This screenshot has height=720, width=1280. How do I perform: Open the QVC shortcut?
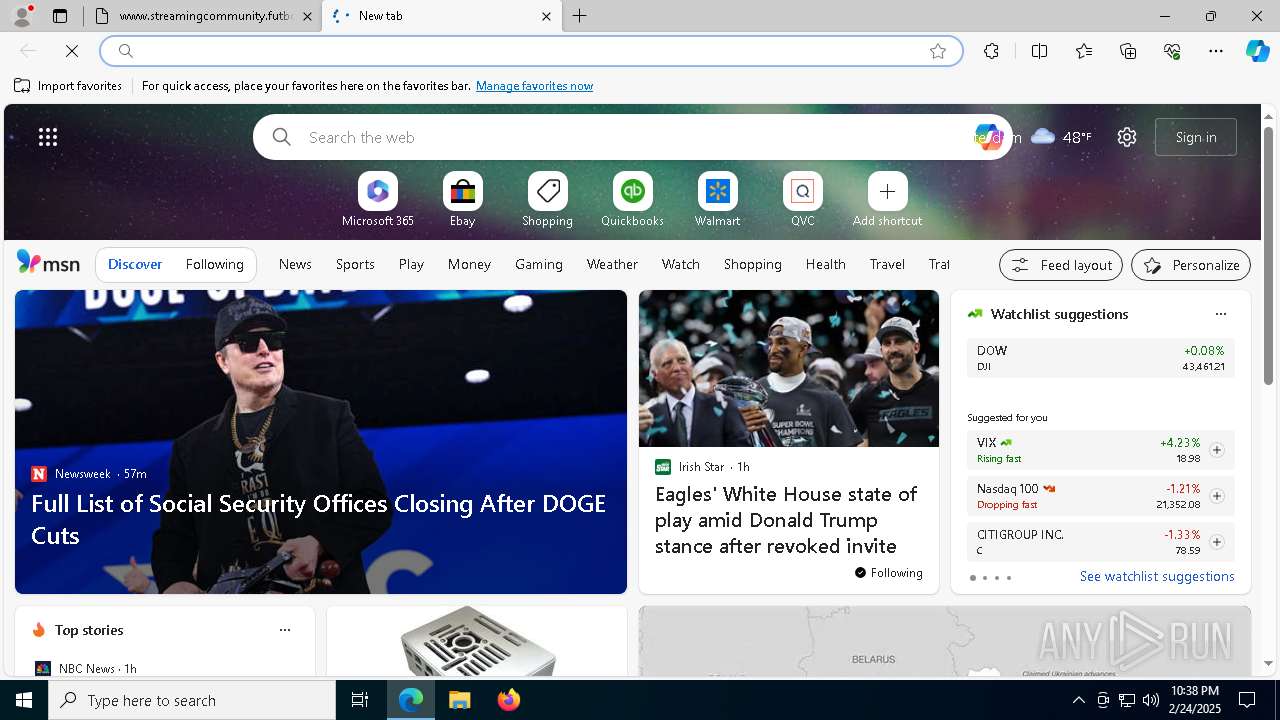[x=802, y=199]
